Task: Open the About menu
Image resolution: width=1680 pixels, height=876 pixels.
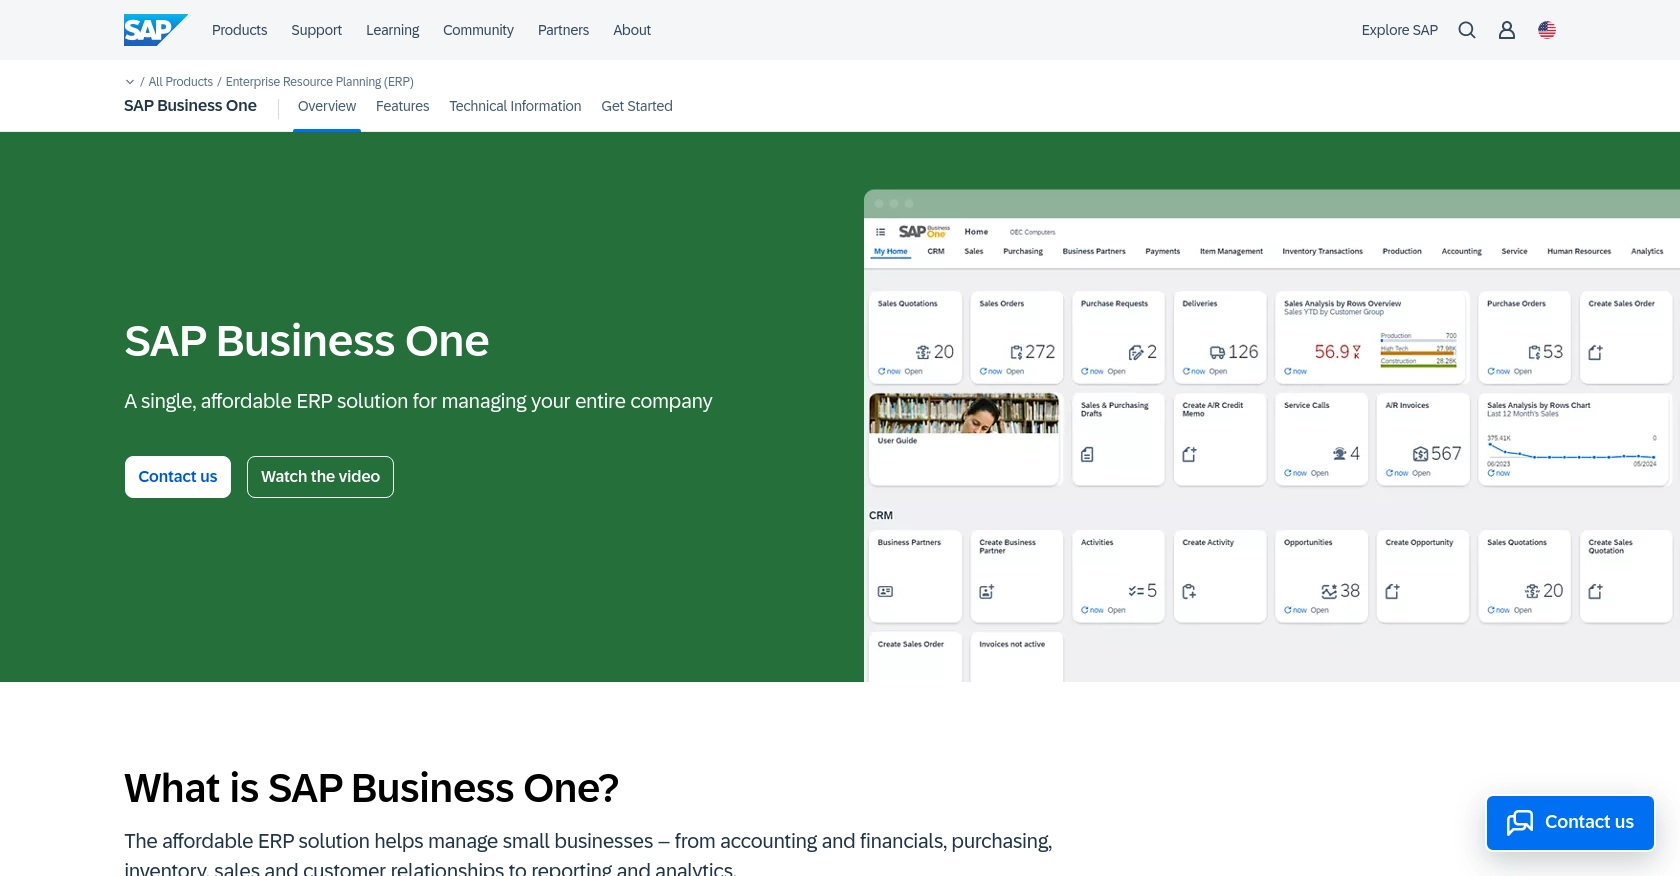Action: pyautogui.click(x=632, y=30)
